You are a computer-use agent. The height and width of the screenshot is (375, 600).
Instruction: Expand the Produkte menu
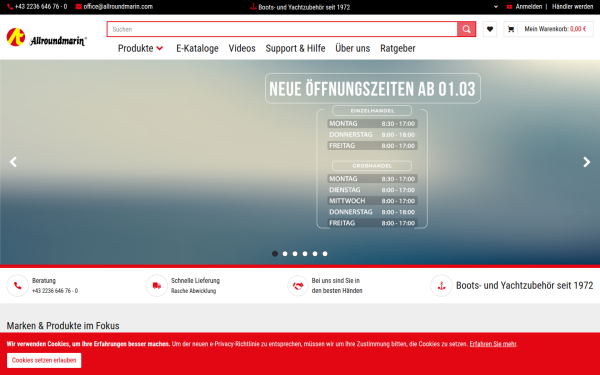click(x=140, y=48)
